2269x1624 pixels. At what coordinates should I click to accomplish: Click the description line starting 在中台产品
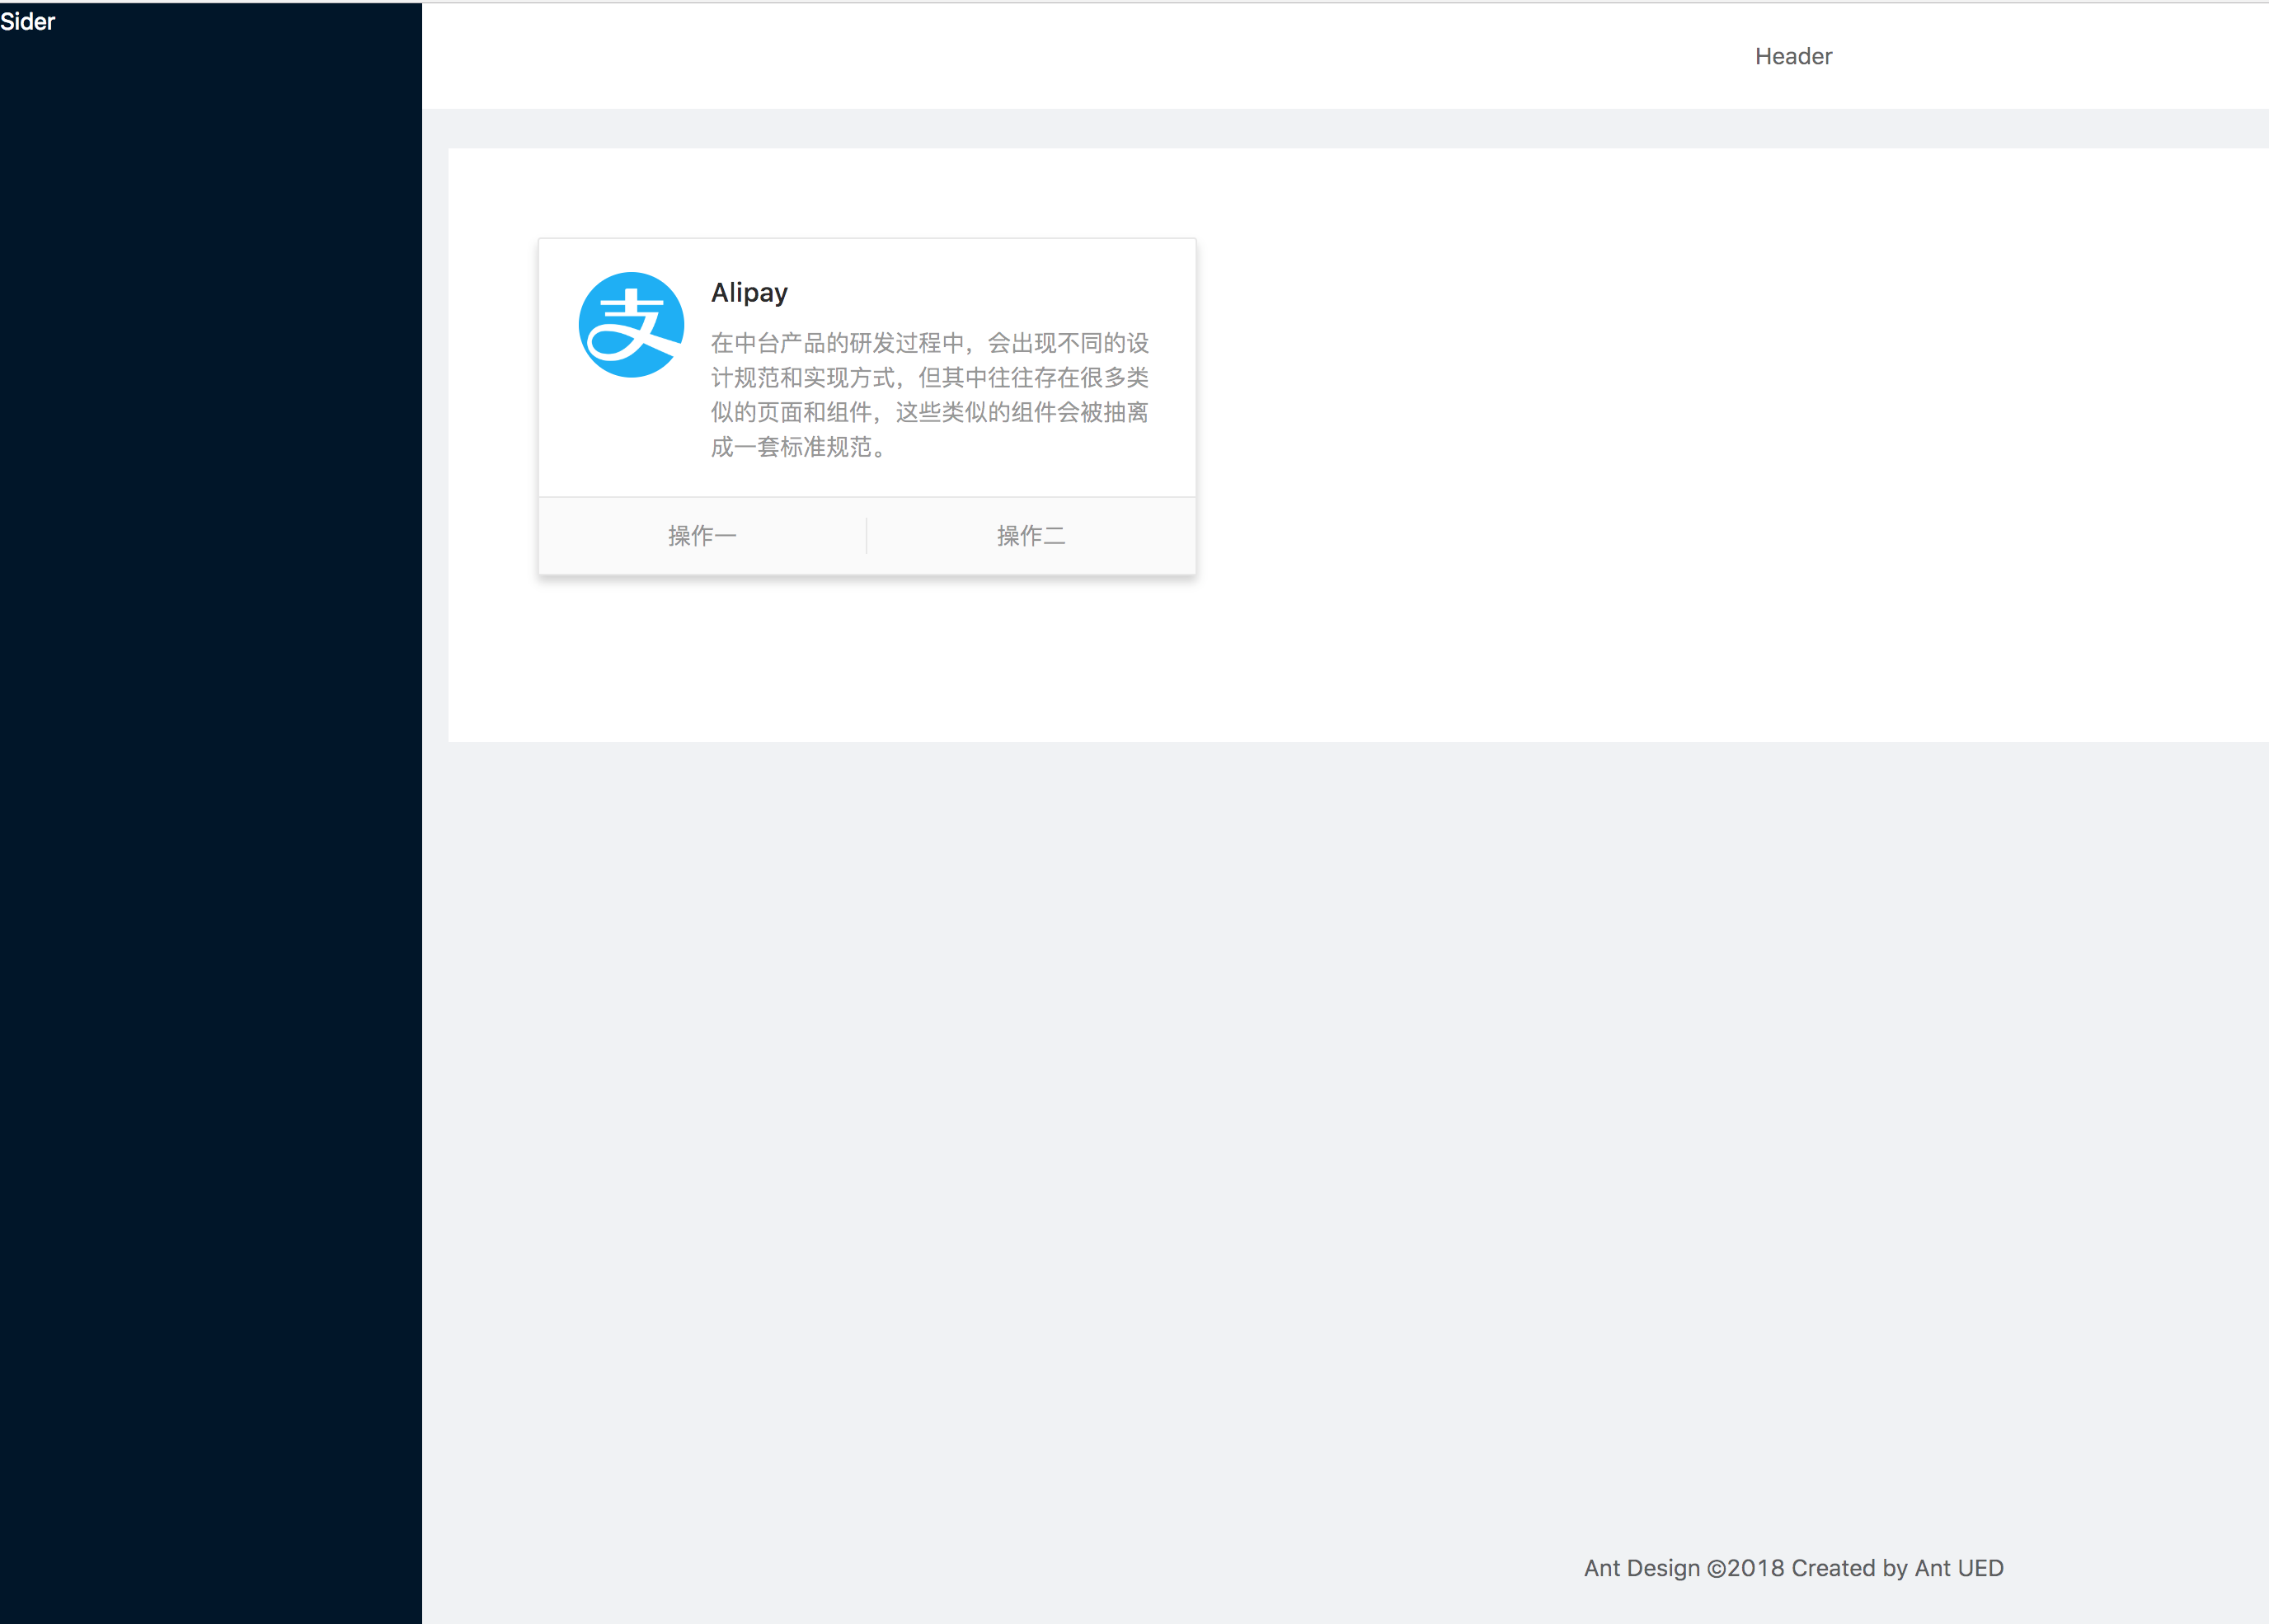929,343
